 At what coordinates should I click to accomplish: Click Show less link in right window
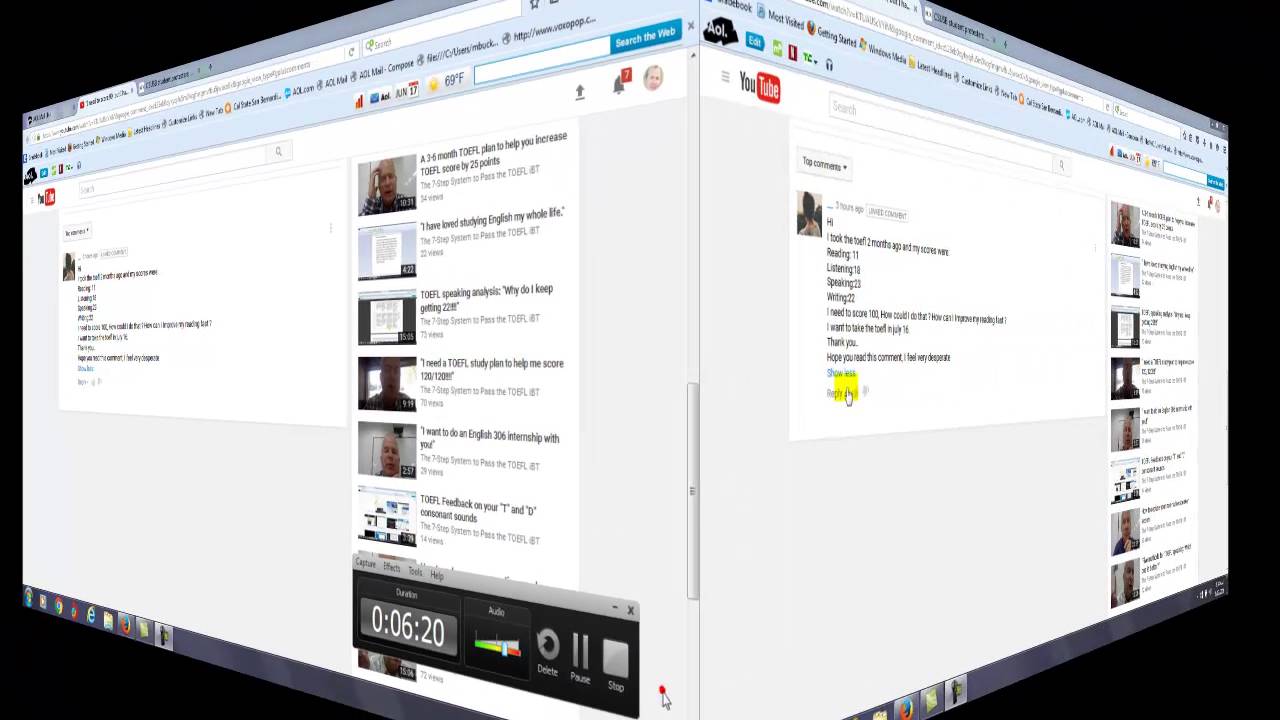point(841,373)
